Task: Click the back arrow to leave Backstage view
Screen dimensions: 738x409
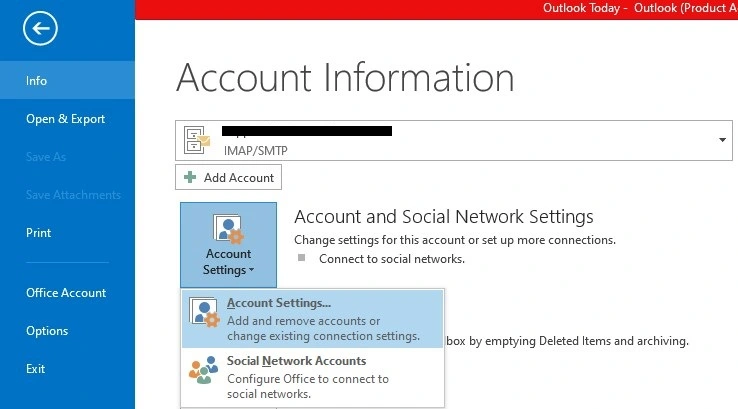Action: click(x=40, y=29)
